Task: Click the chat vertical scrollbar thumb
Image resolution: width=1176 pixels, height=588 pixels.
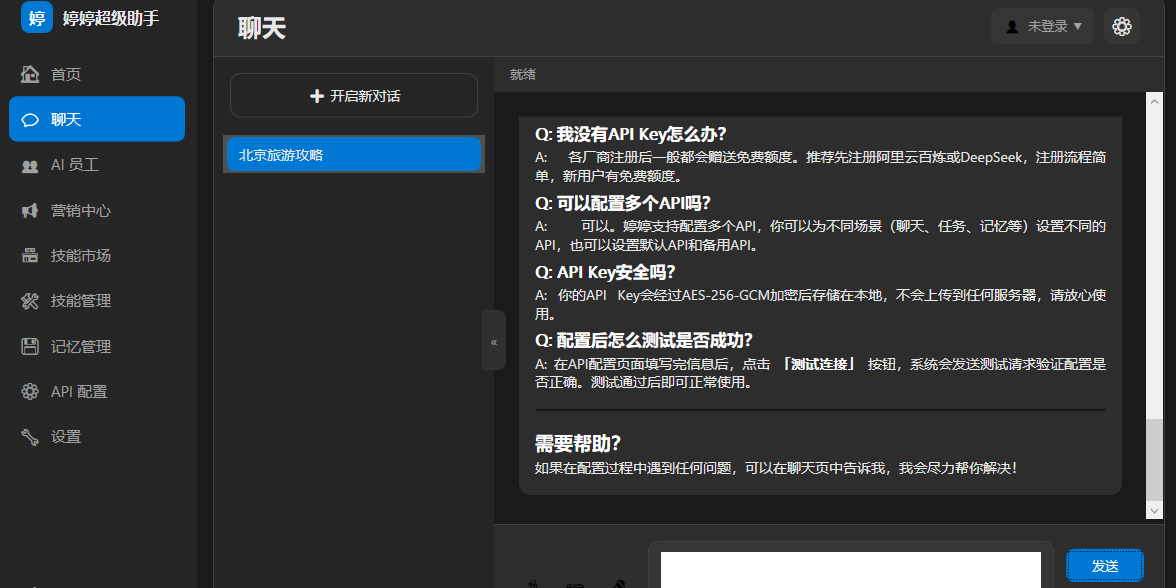Action: pyautogui.click(x=1155, y=460)
